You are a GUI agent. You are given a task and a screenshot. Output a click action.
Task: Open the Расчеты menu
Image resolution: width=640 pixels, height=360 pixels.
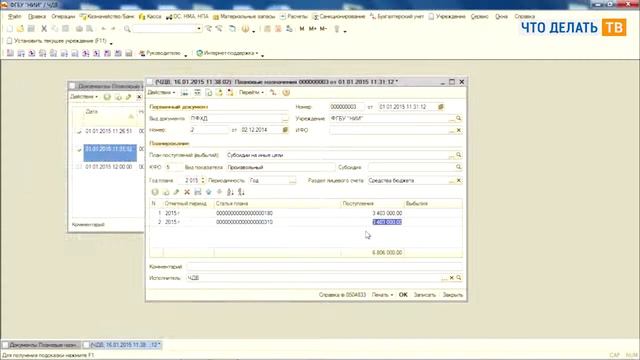(293, 16)
